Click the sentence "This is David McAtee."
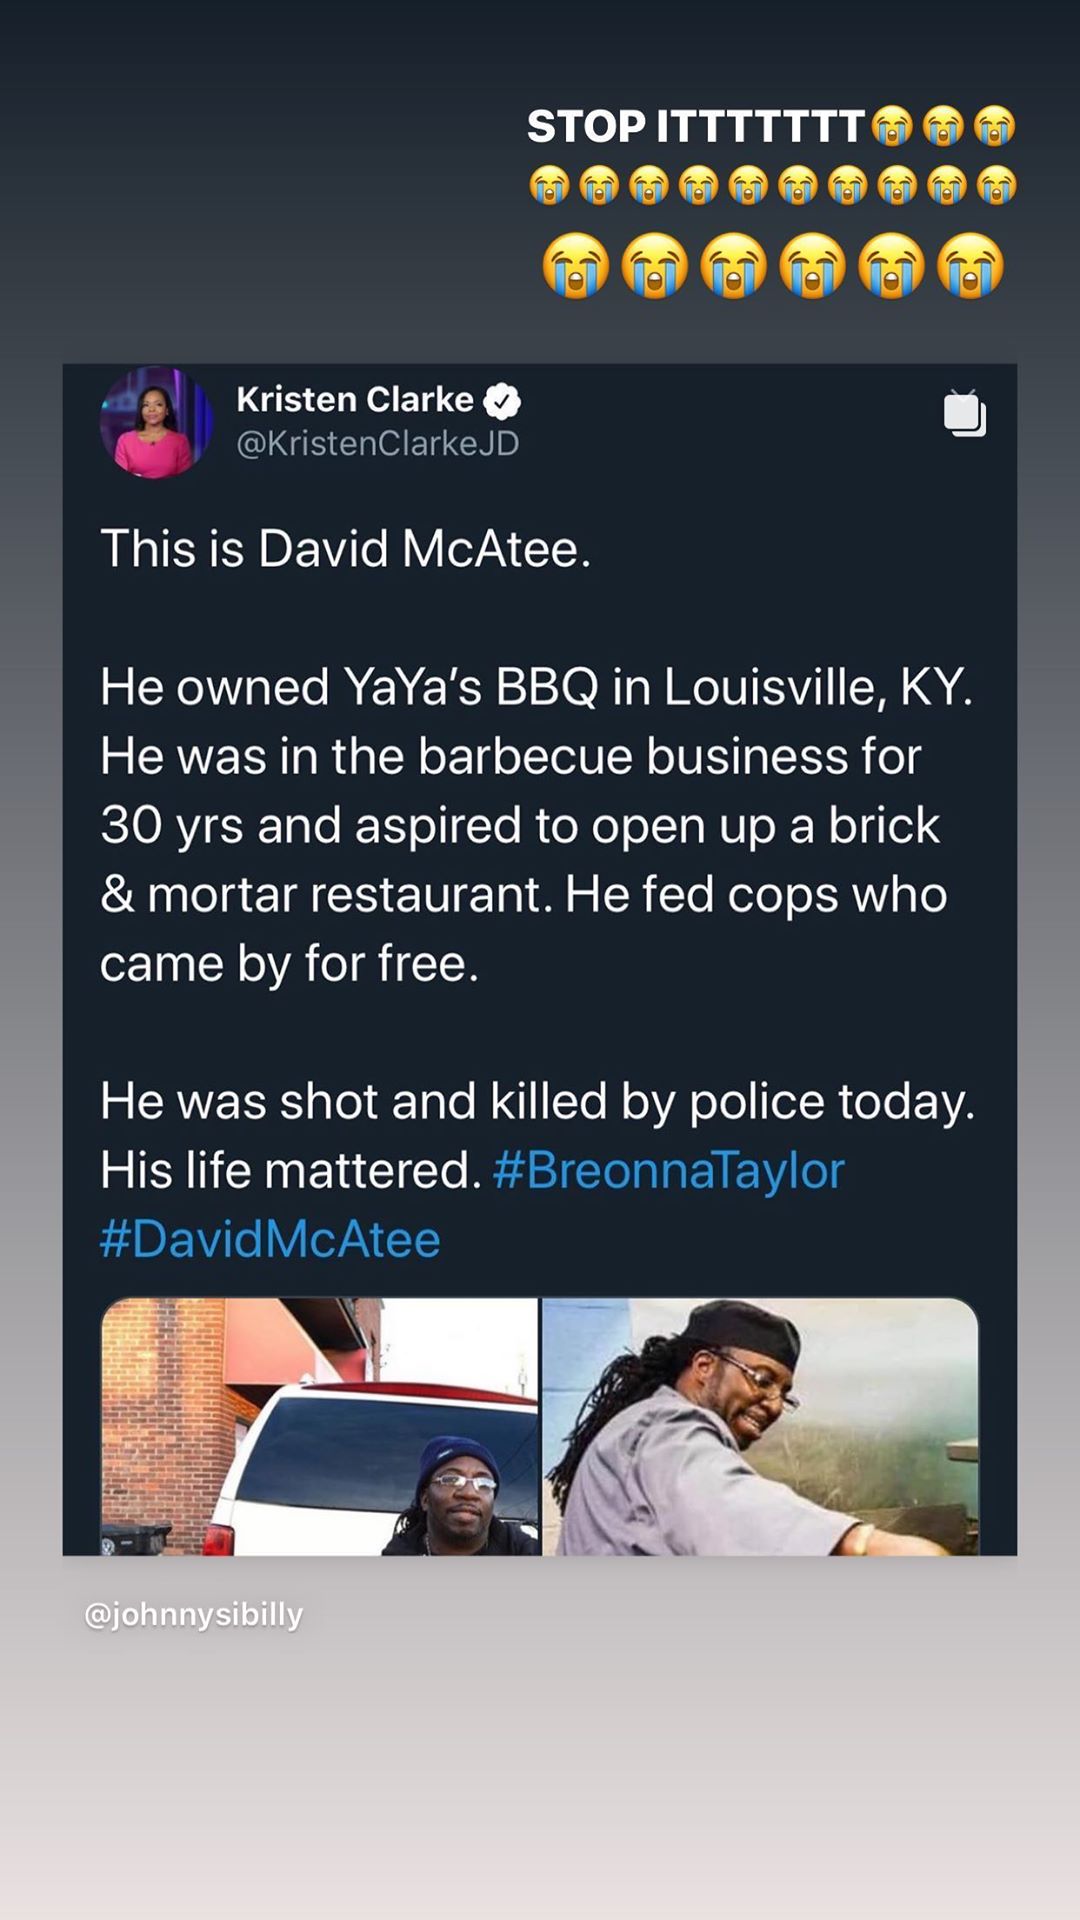1080x1920 pixels. tap(346, 549)
